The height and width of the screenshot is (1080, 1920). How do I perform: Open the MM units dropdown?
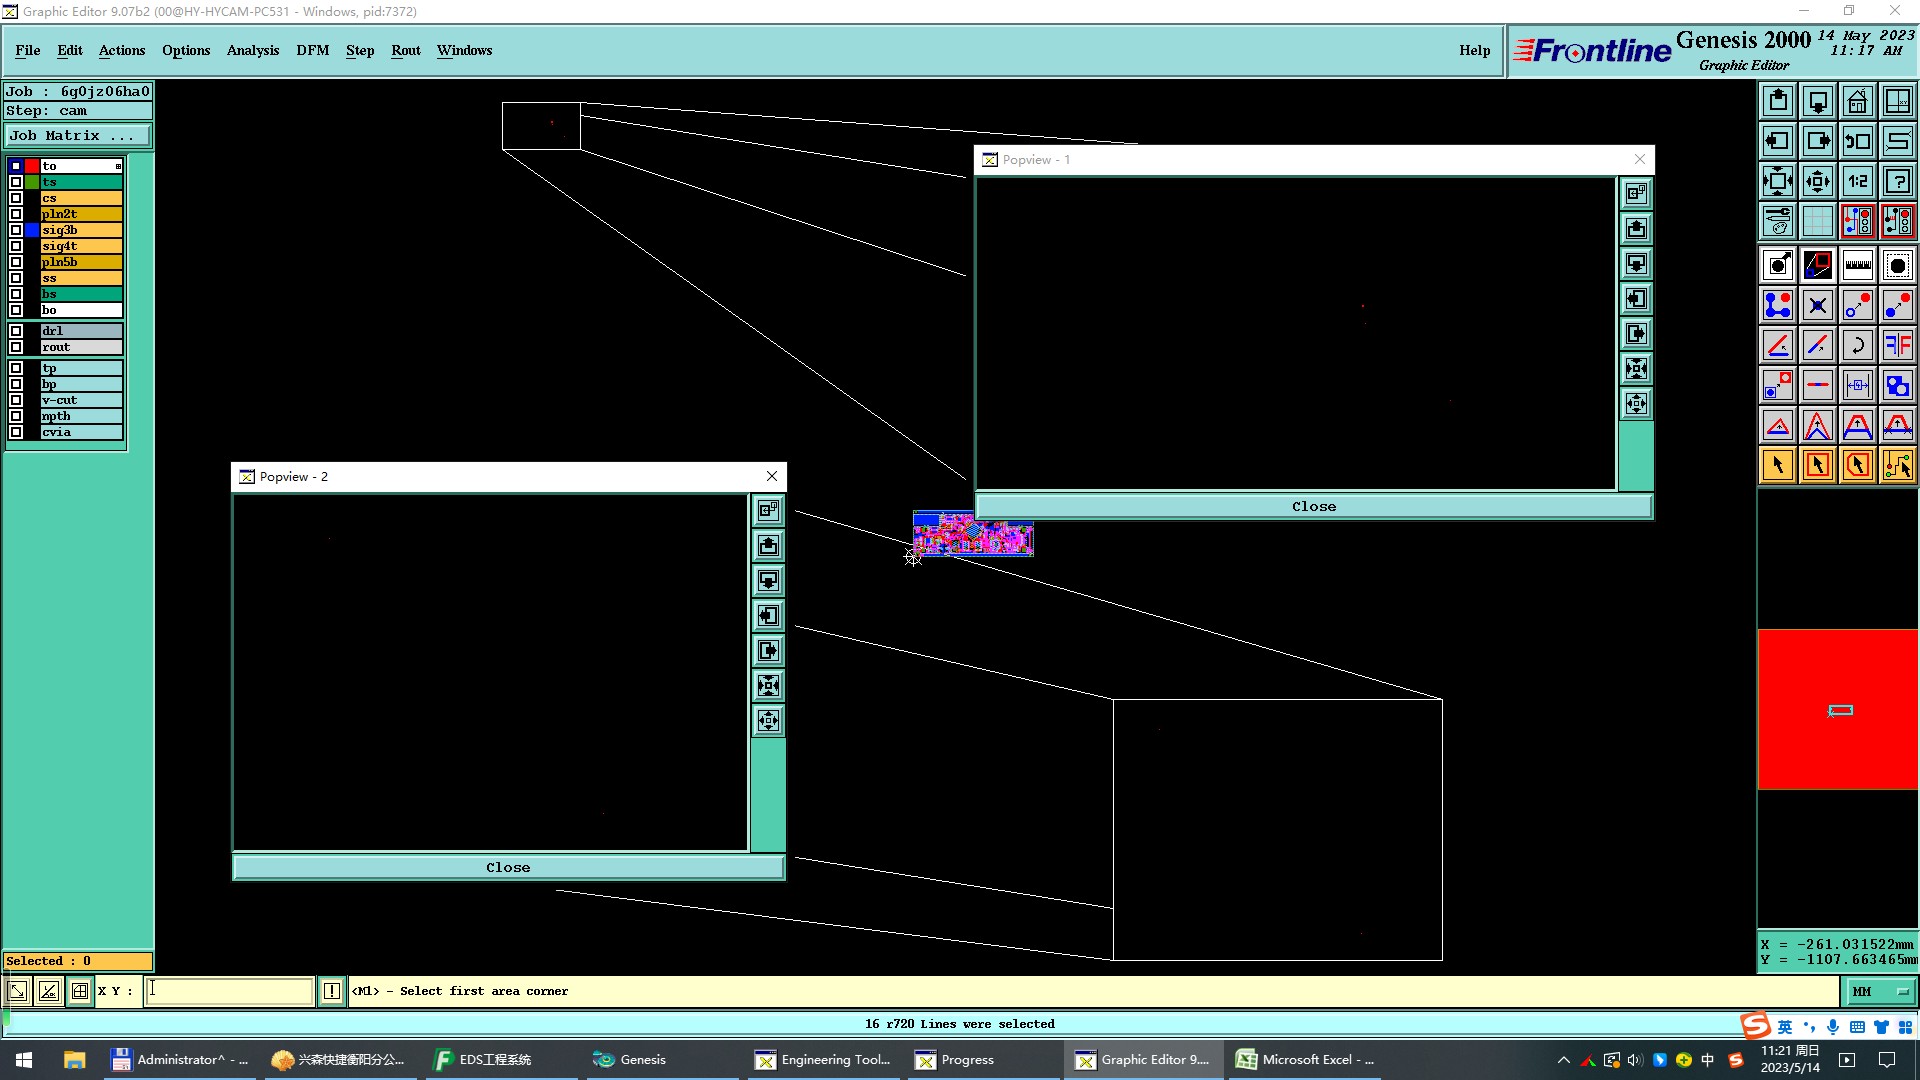[1880, 991]
